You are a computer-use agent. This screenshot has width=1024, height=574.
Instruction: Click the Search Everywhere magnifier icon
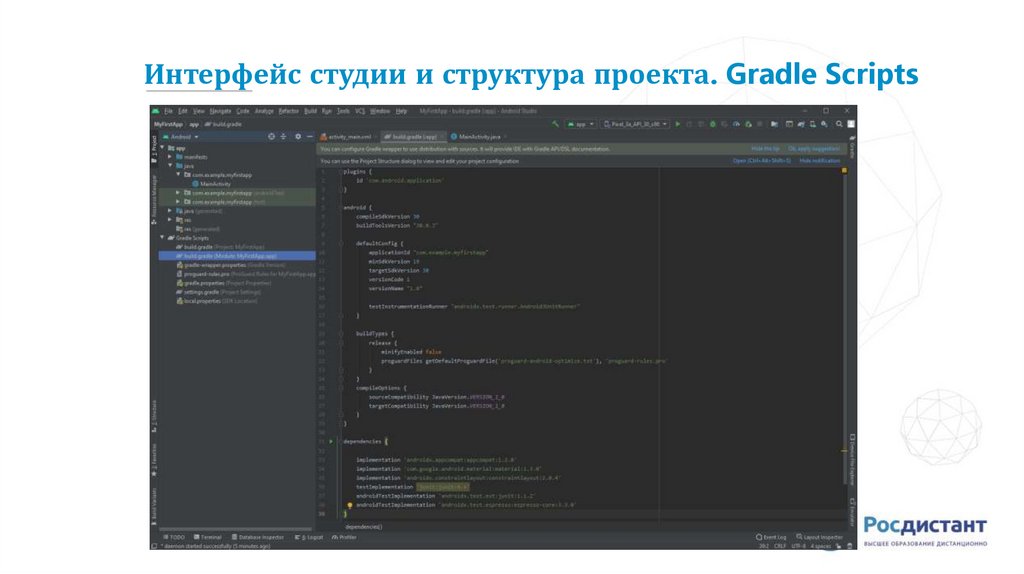[x=839, y=124]
